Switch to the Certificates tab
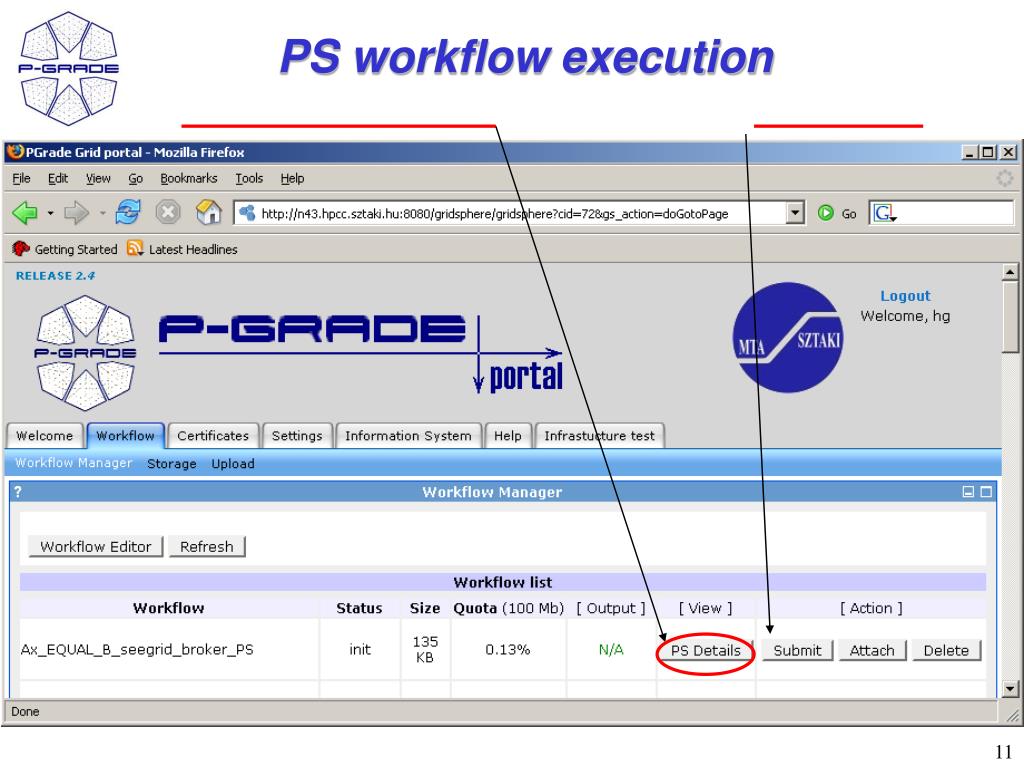This screenshot has height=768, width=1024. [213, 436]
